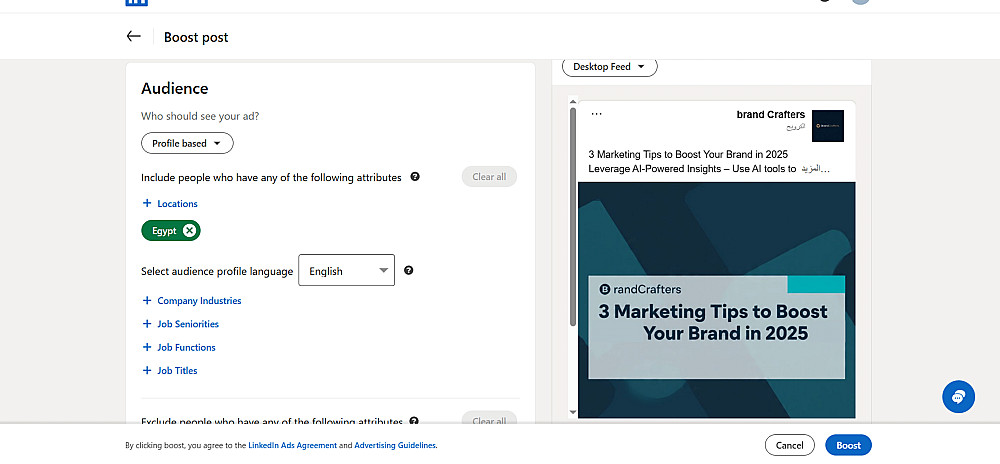Click the help icon next to Include attributes
The image size is (1000, 464).
click(x=415, y=177)
